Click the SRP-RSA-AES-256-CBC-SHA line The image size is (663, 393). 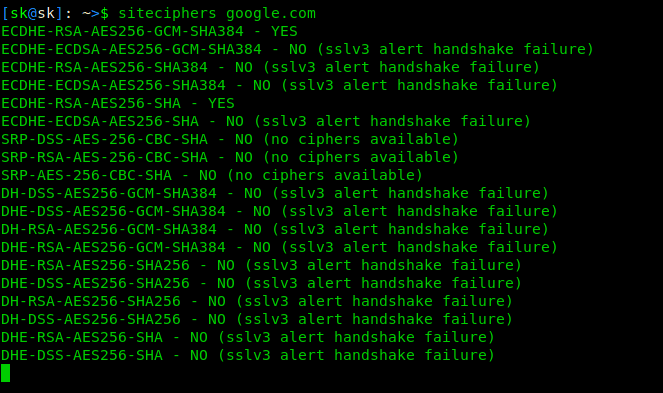230,157
